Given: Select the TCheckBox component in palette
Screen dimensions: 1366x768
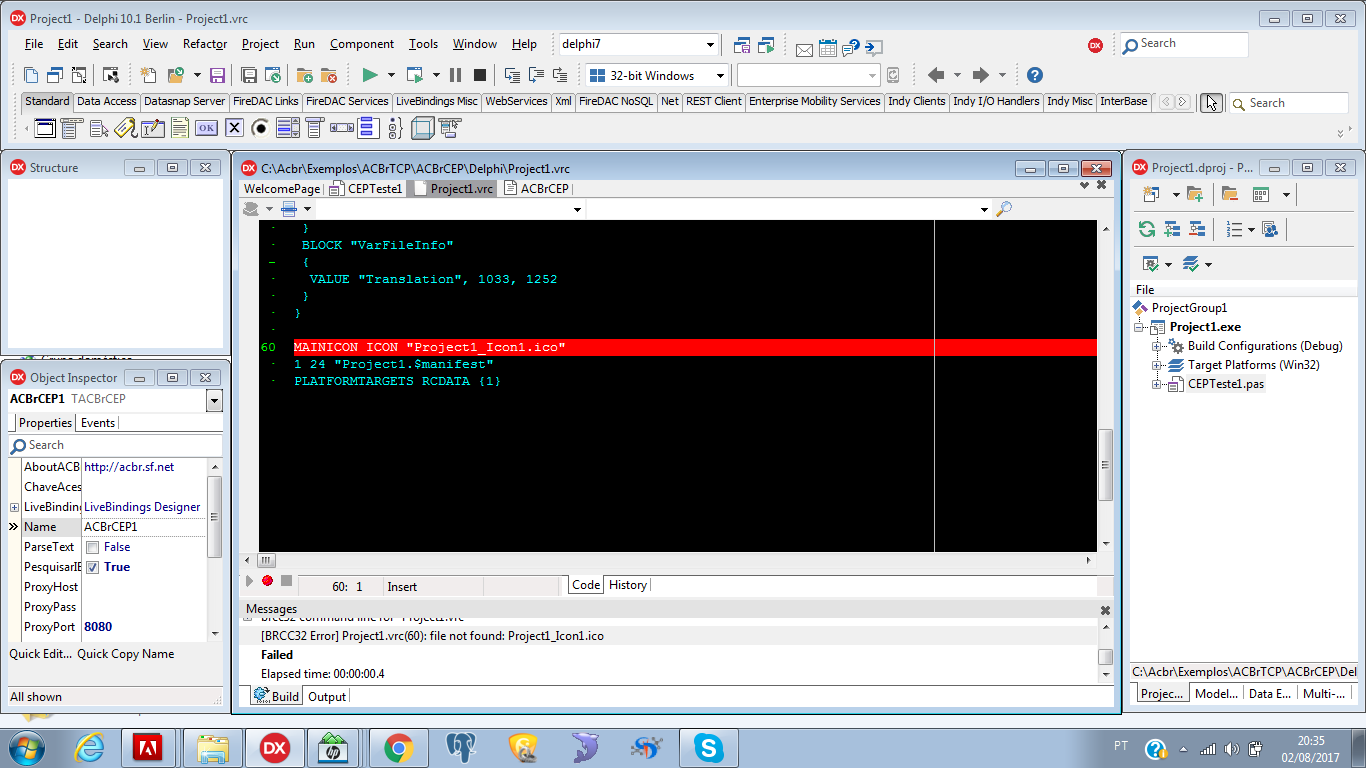Looking at the screenshot, I should click(234, 128).
